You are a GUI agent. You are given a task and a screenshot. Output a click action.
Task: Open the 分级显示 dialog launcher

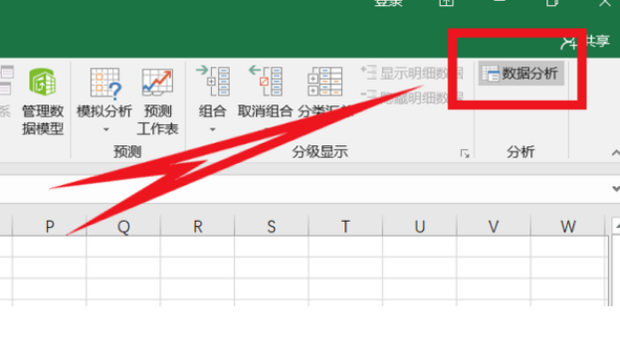465,153
